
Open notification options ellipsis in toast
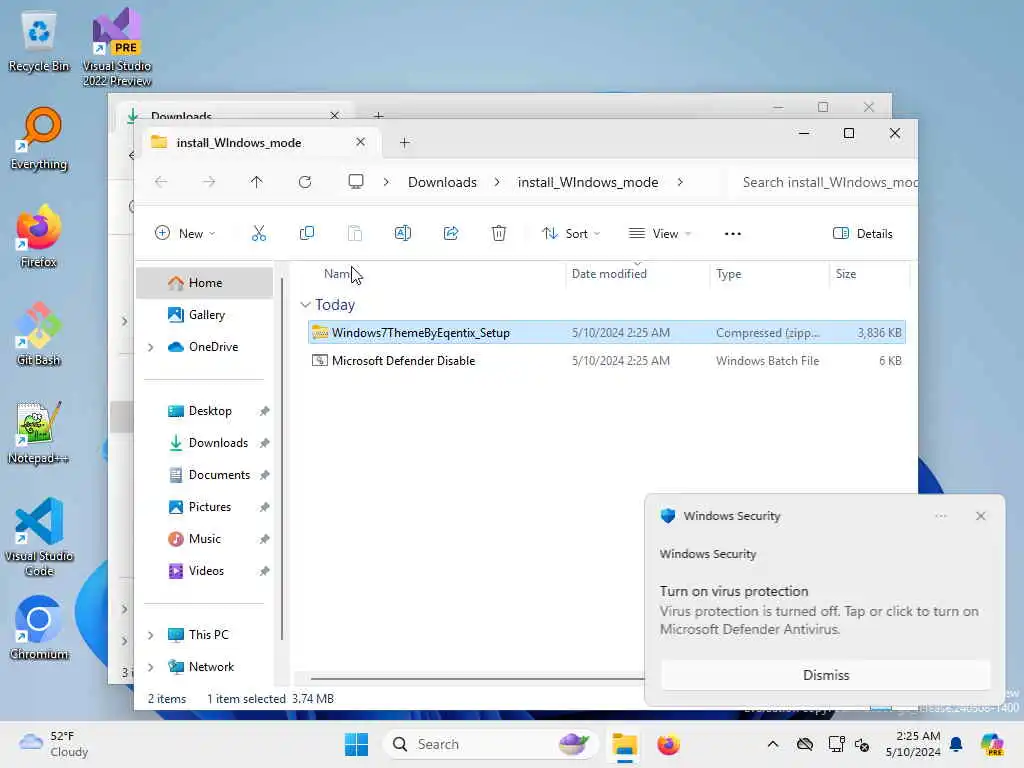pyautogui.click(x=940, y=516)
